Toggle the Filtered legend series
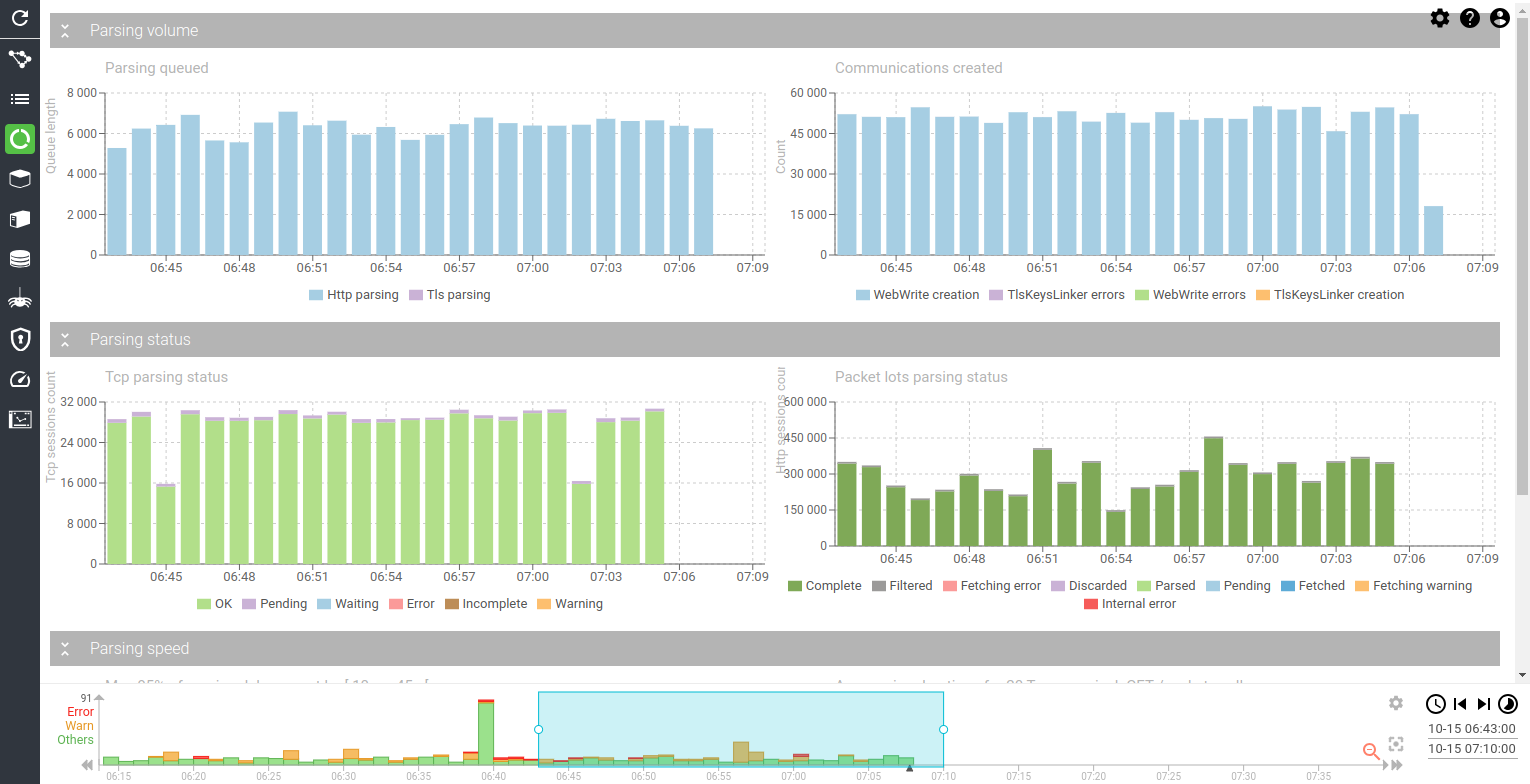1530x784 pixels. tap(902, 586)
